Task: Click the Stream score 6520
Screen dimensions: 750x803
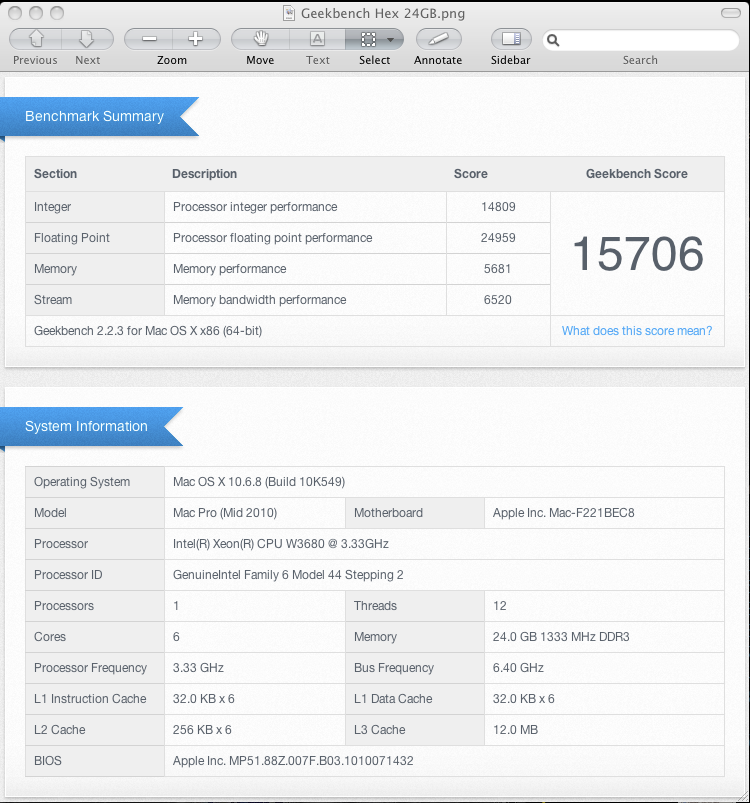Action: 498,300
